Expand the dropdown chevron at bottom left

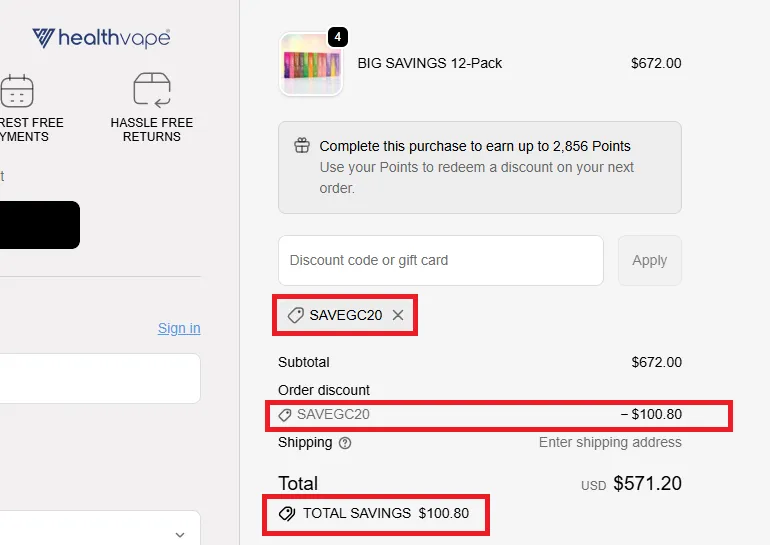click(x=180, y=536)
